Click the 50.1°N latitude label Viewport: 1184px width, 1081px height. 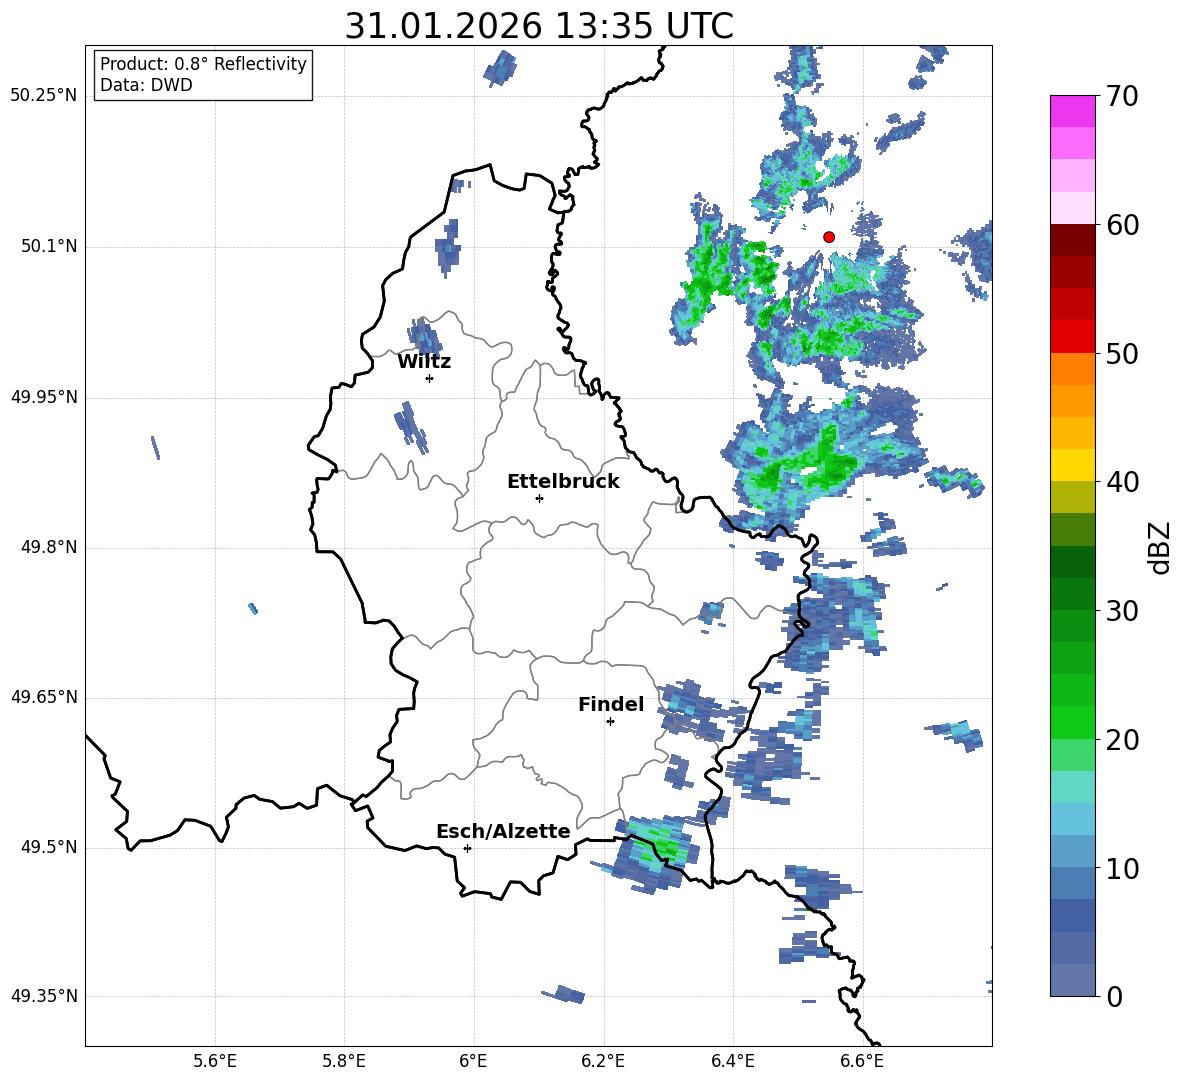pyautogui.click(x=48, y=247)
